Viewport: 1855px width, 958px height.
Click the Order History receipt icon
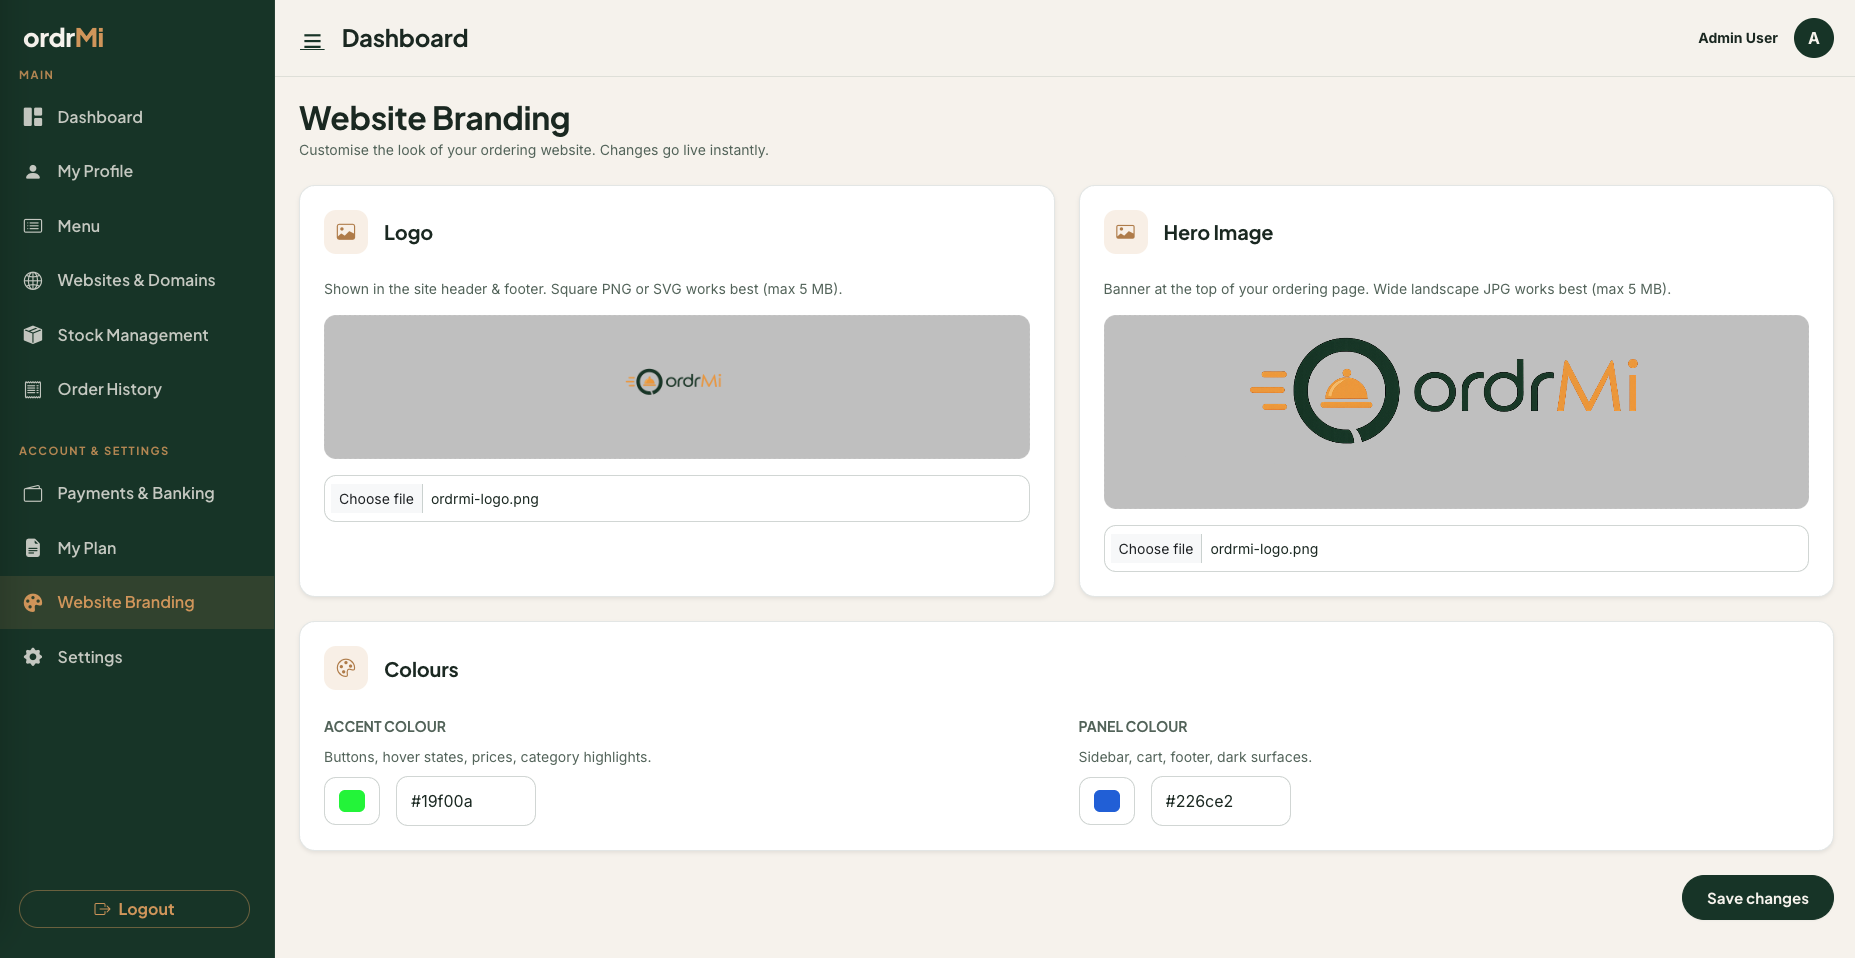click(33, 389)
